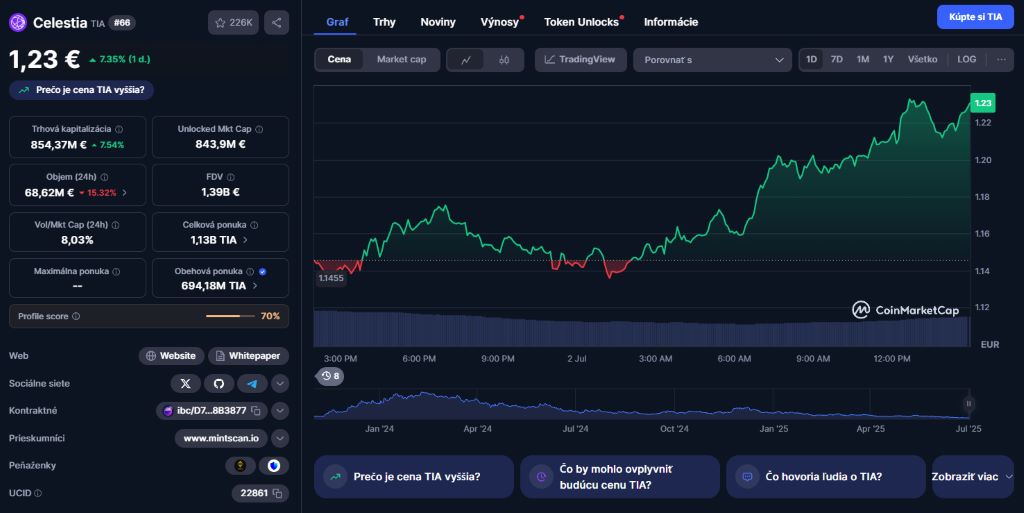Image resolution: width=1024 pixels, height=513 pixels.
Task: Open 'Čo by mohlo ovplyvniť budúcu cenu TIA?' card
Action: [620, 476]
